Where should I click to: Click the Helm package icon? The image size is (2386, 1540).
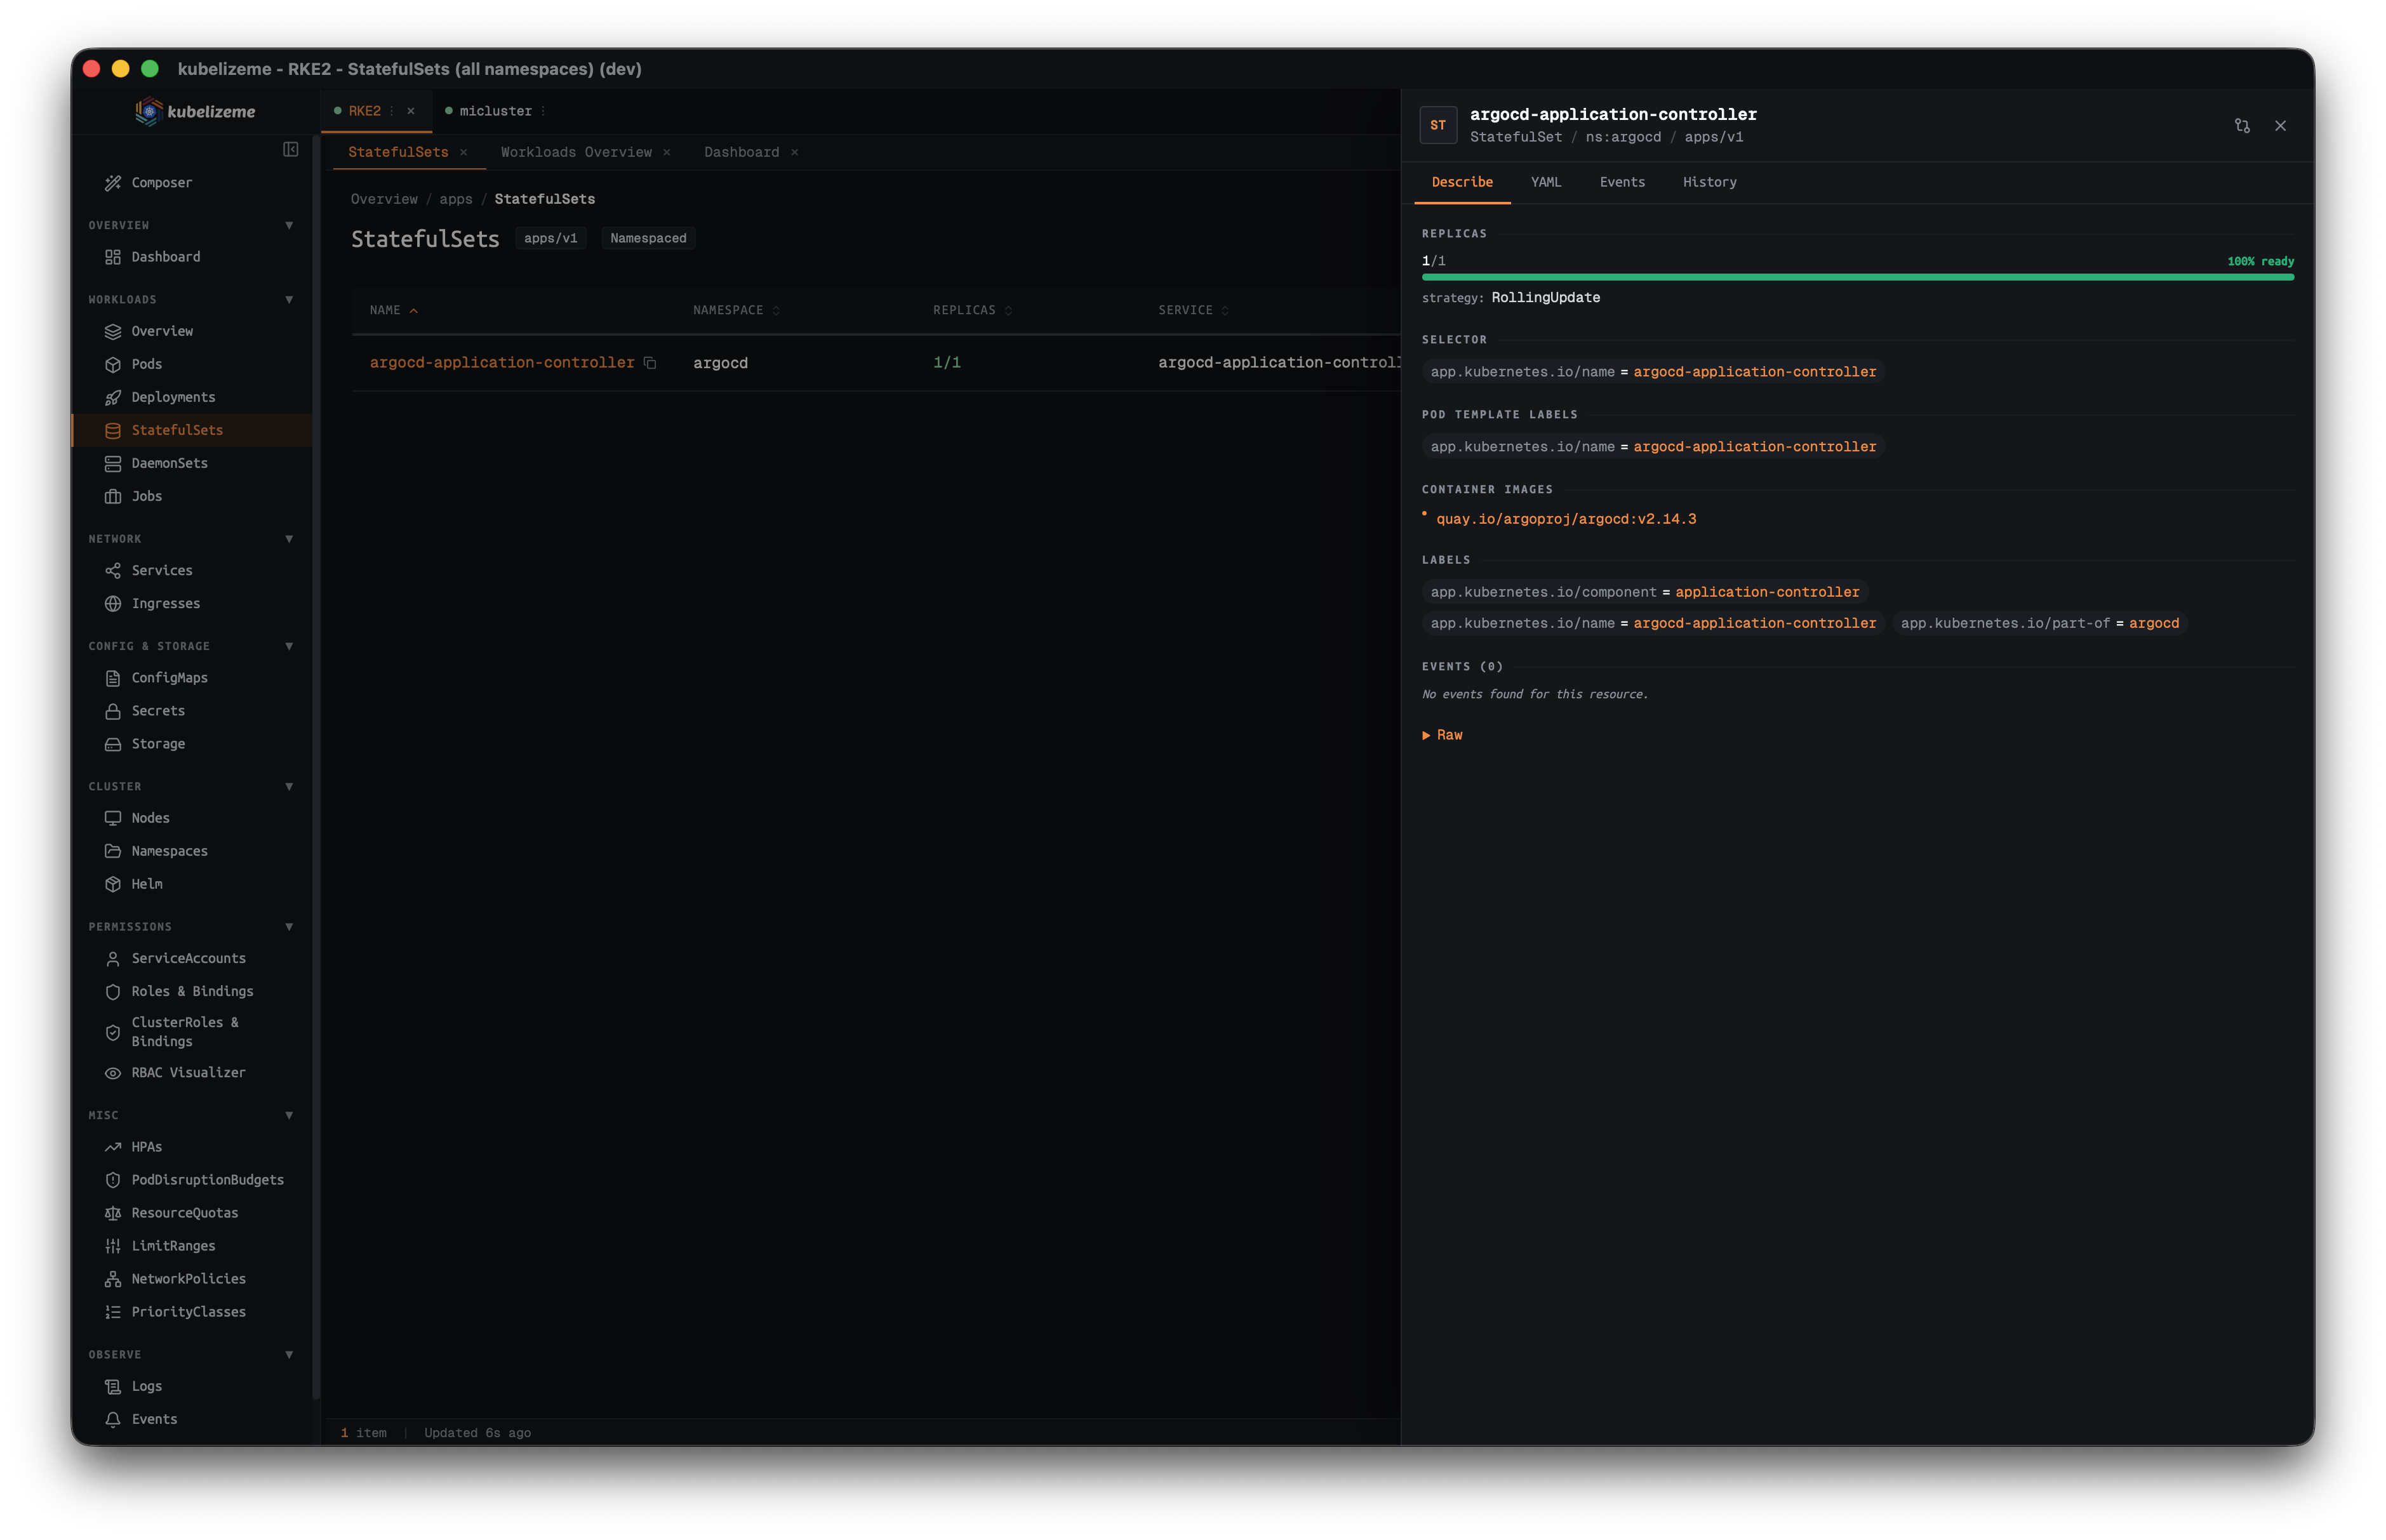coord(113,884)
